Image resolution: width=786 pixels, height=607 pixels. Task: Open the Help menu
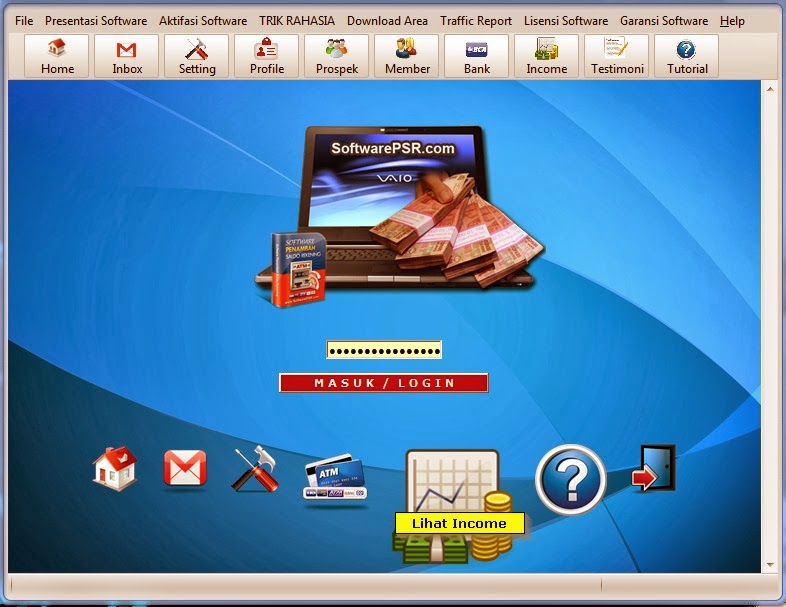pos(732,21)
